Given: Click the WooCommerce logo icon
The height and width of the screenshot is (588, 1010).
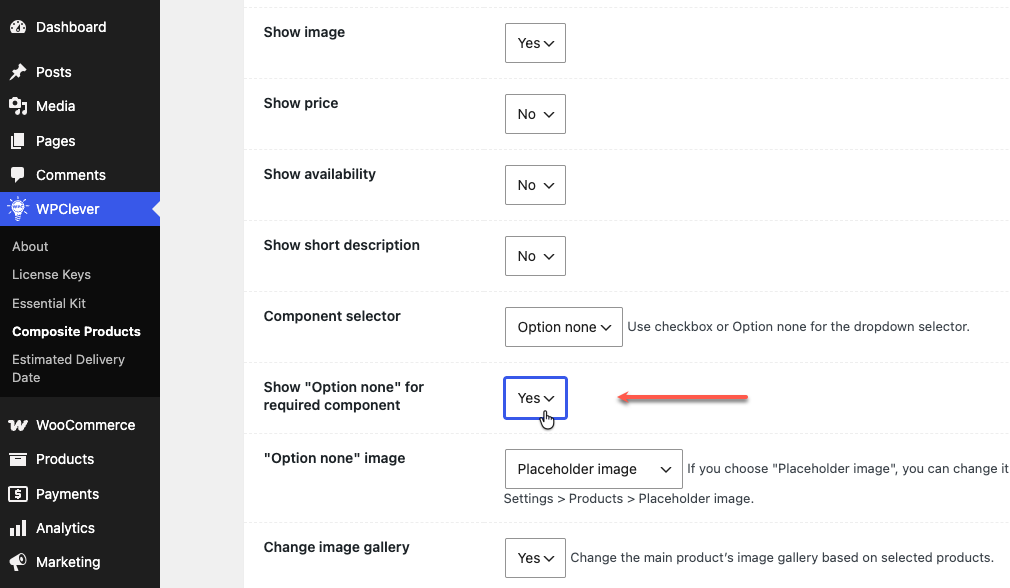Looking at the screenshot, I should click(x=18, y=425).
